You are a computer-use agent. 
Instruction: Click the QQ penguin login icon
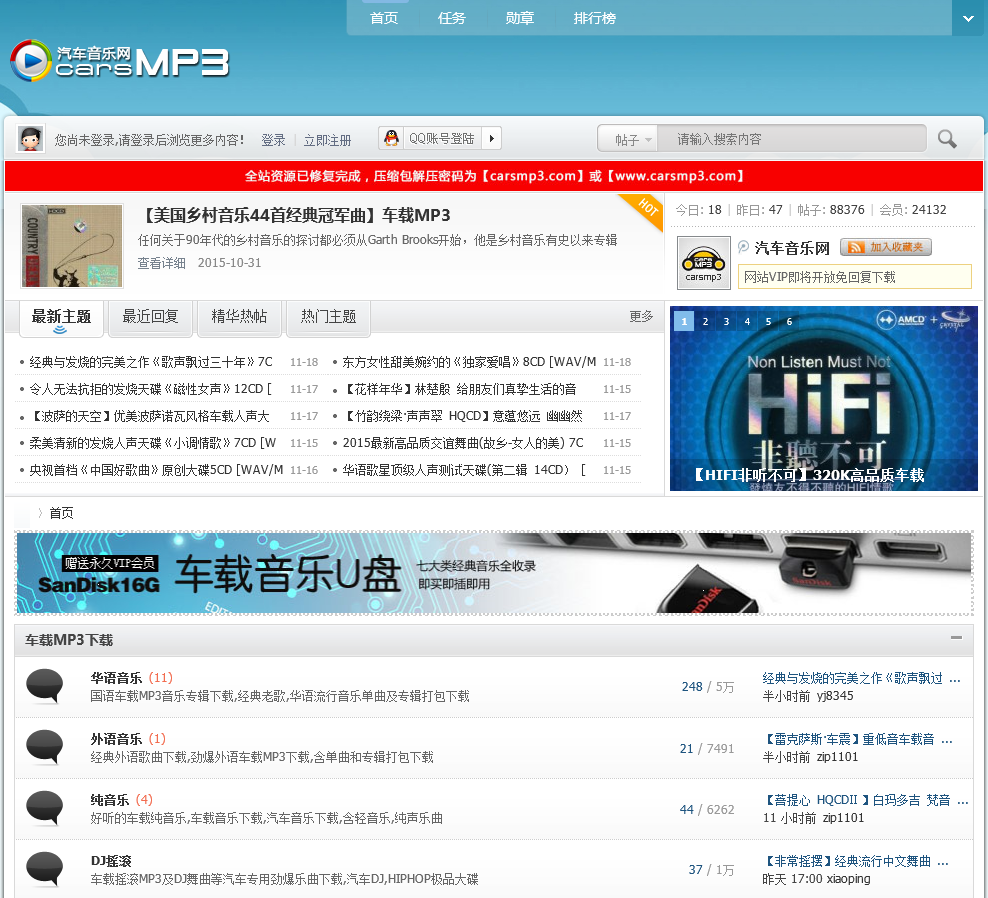pos(391,138)
